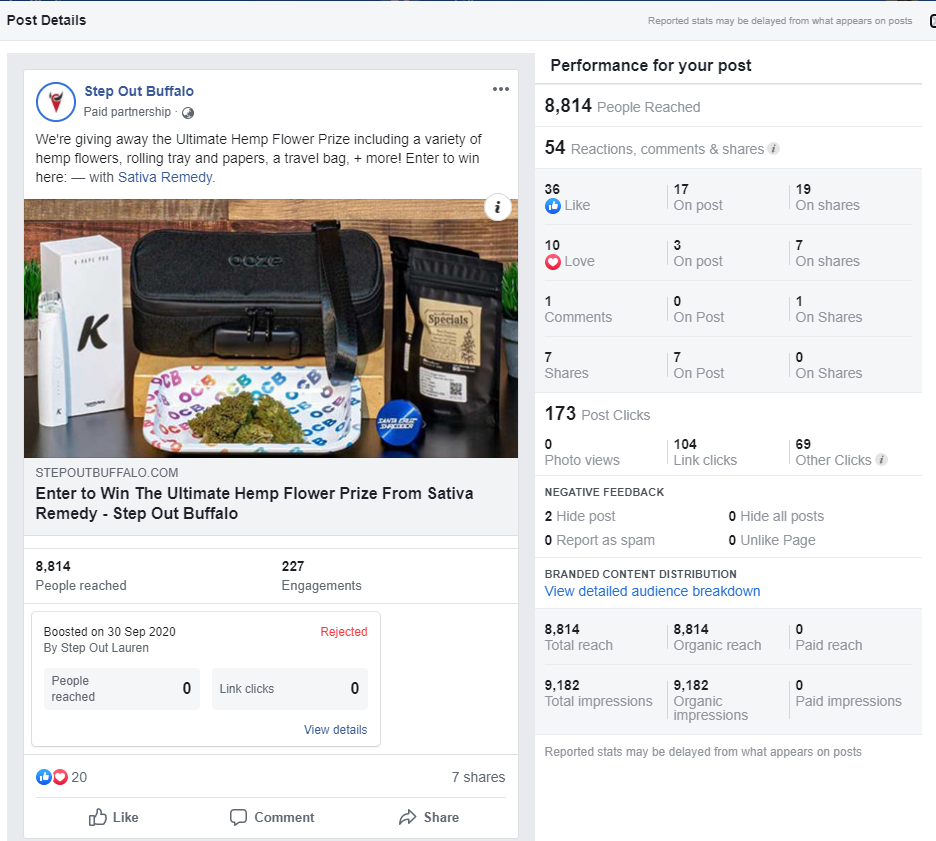Click the 1 Comments stat
This screenshot has width=936, height=841.
coord(578,310)
